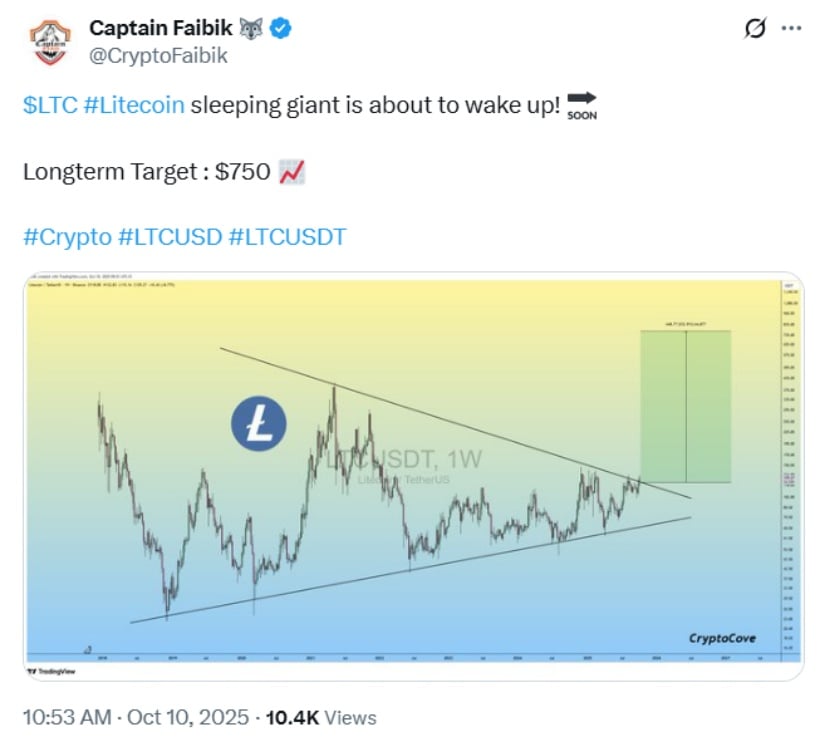Open the Grok explain icon
The width and height of the screenshot is (825, 737).
753,30
